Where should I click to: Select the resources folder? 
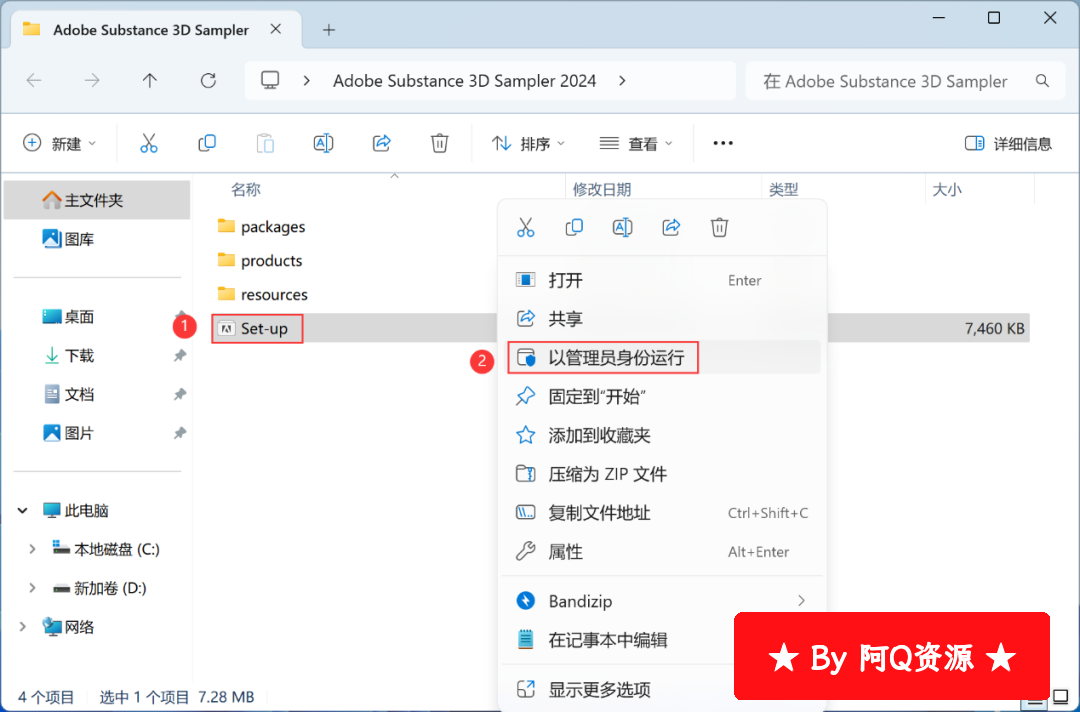coord(262,294)
